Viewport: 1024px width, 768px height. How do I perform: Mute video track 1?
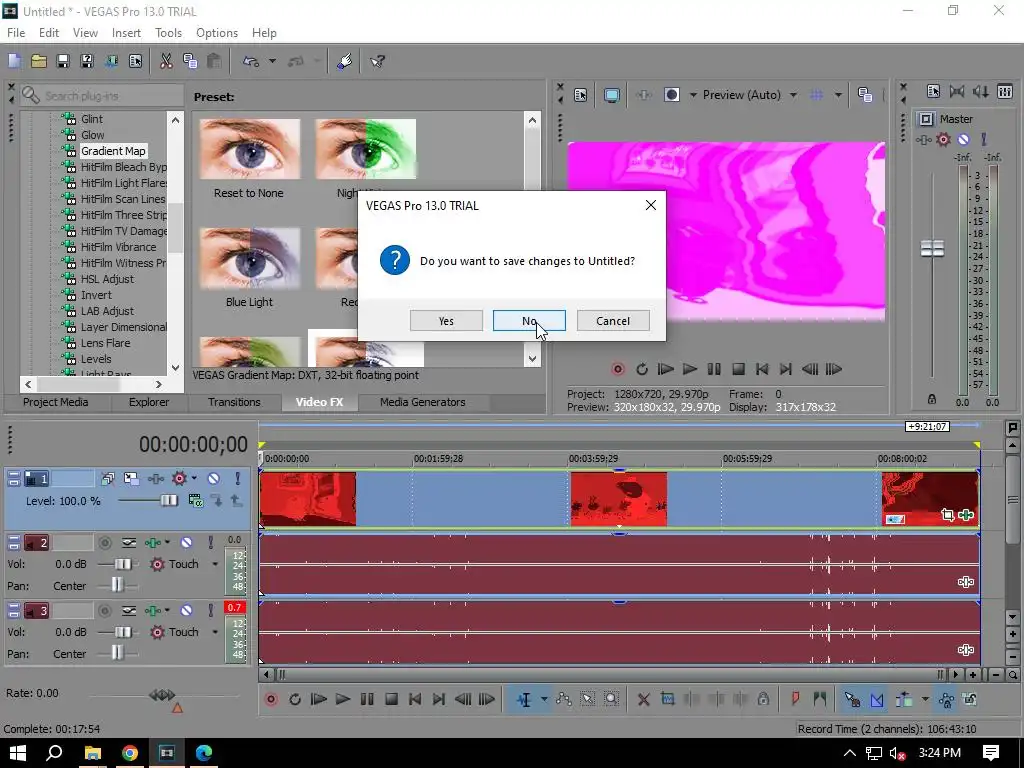tap(213, 479)
